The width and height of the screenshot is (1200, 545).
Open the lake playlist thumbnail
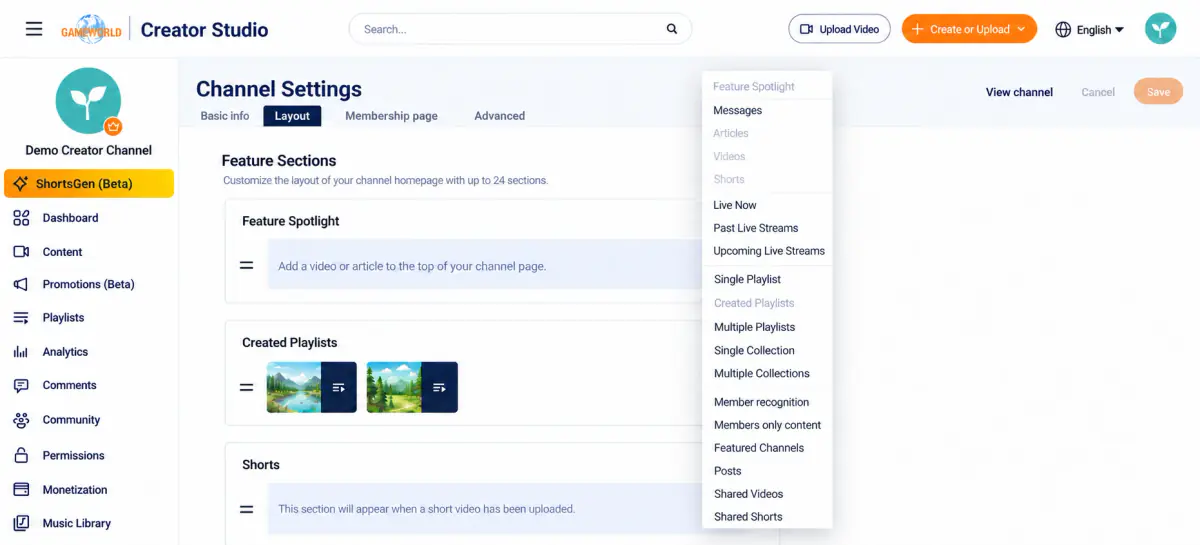click(311, 387)
